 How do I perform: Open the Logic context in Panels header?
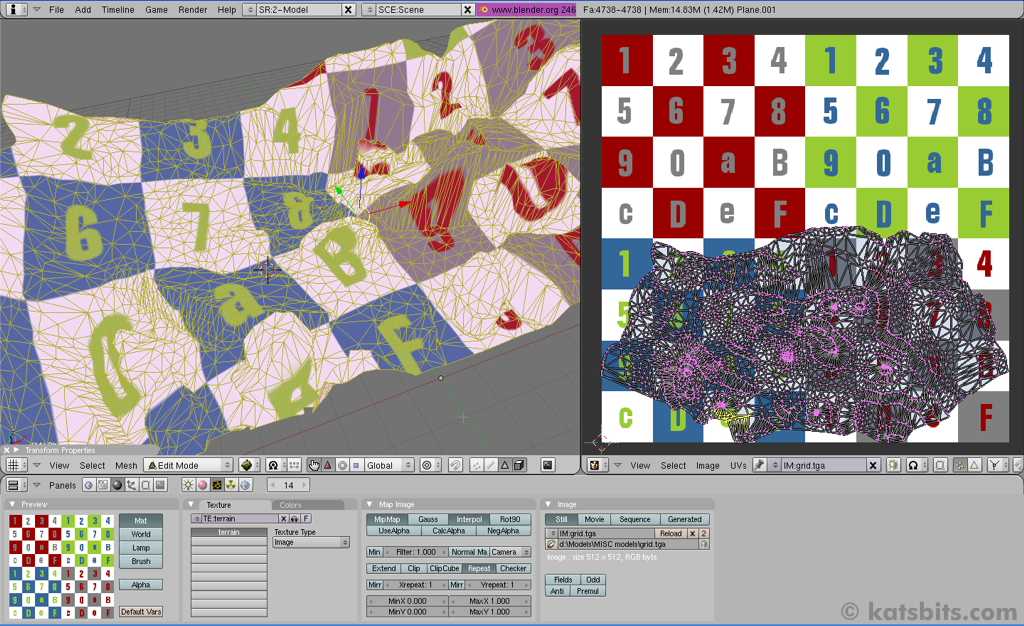(x=89, y=485)
